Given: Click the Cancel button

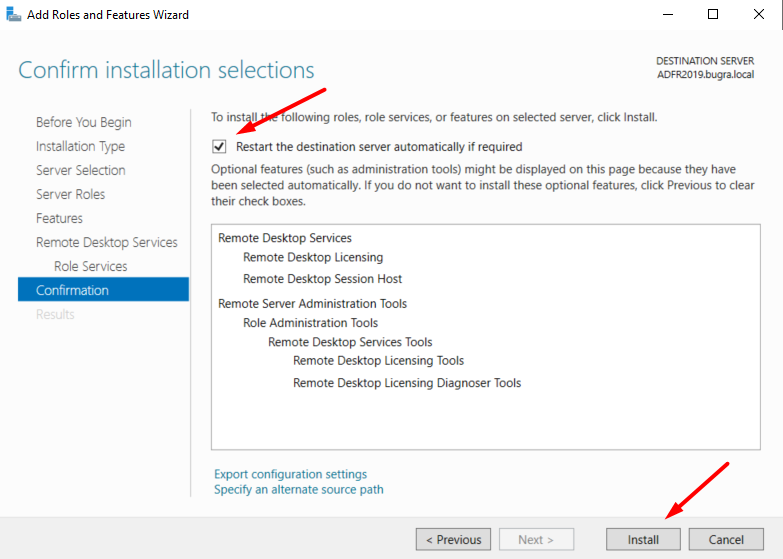Looking at the screenshot, I should click(726, 540).
